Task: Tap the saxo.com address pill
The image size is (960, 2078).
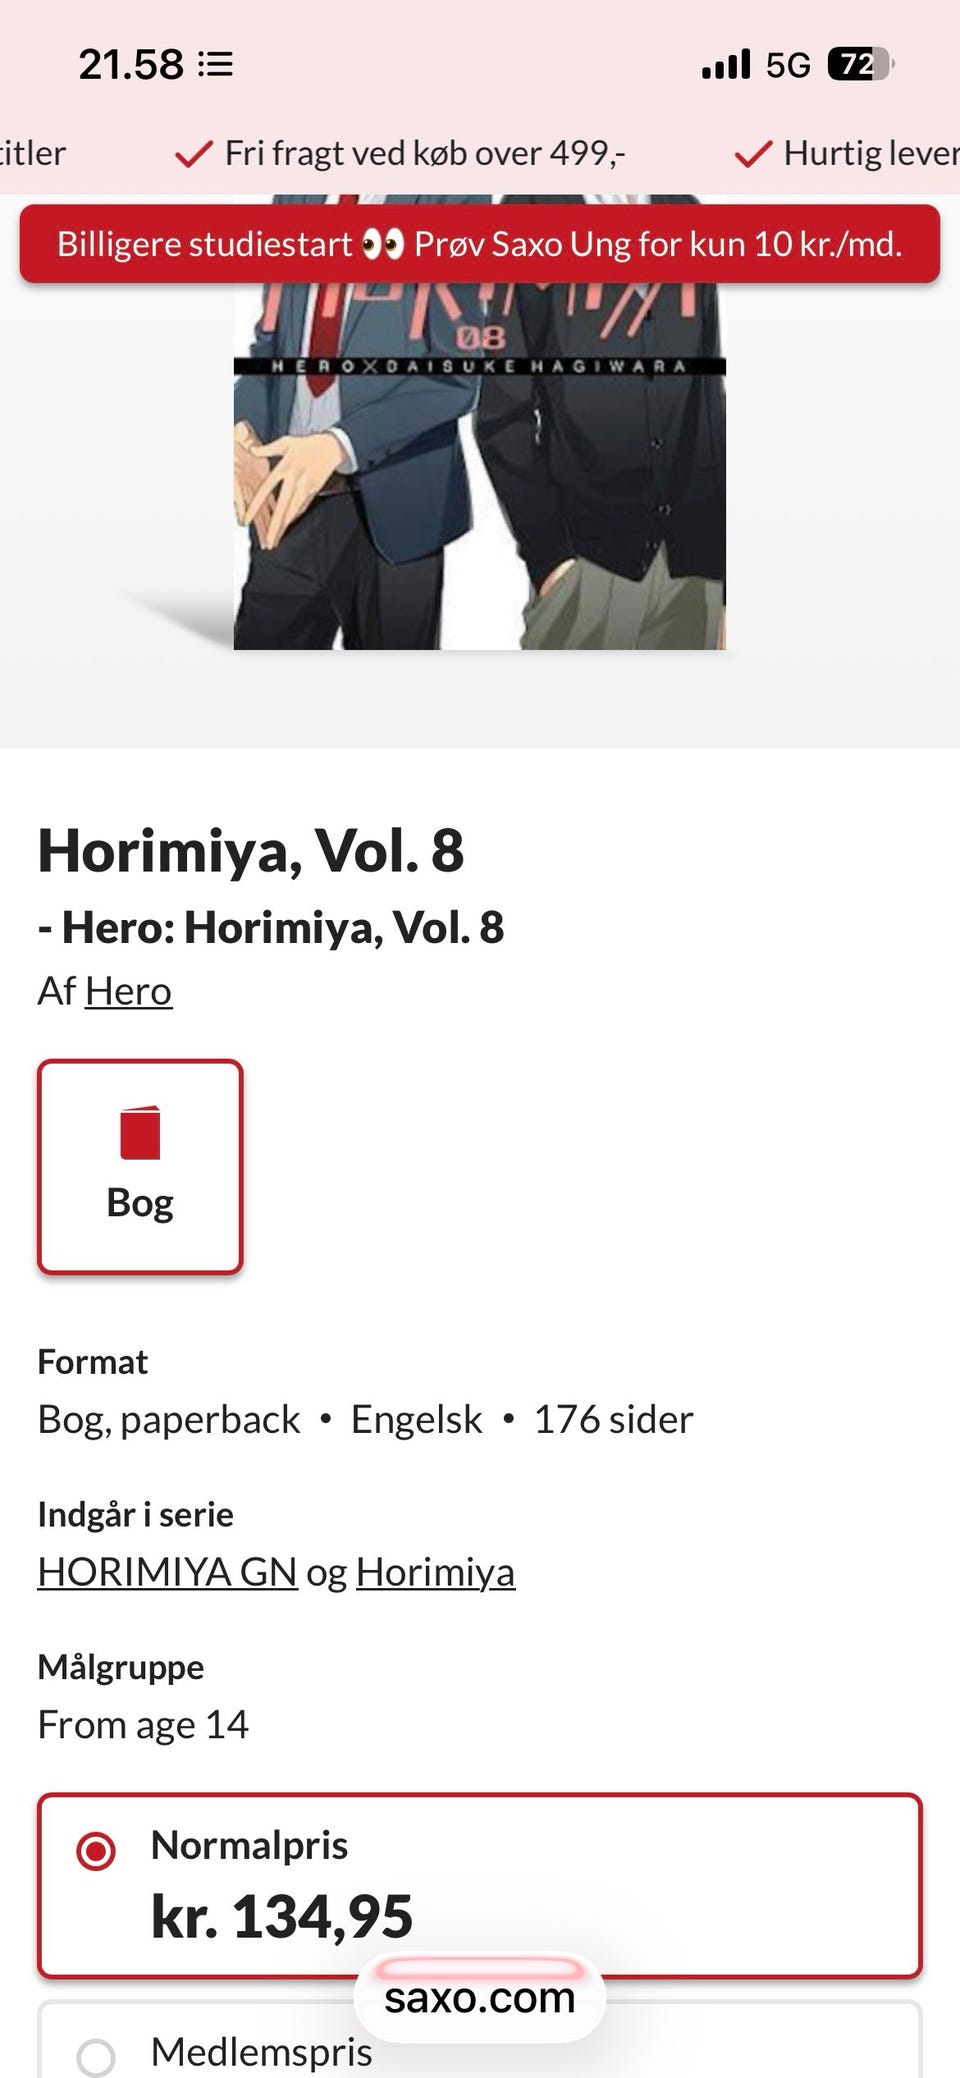Action: point(480,1998)
